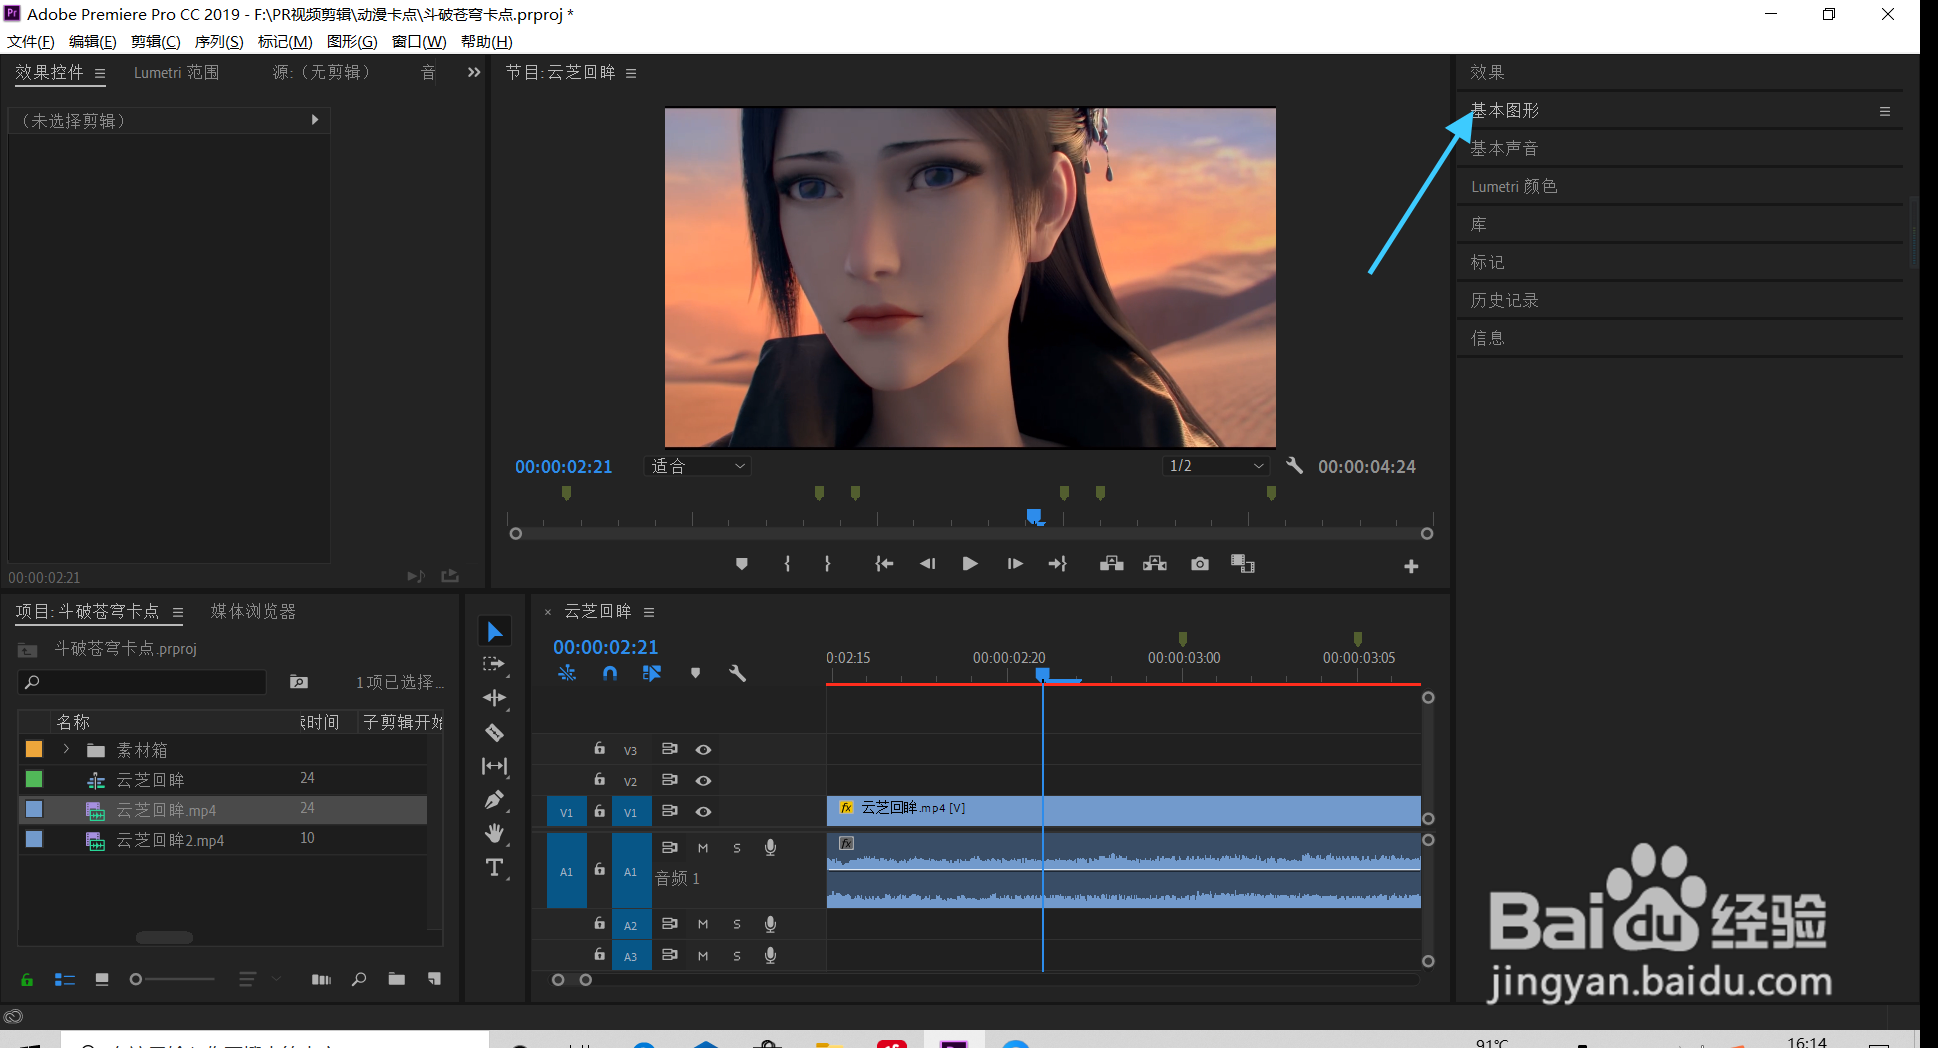Click the Extract button
This screenshot has height=1048, width=1938.
tap(1155, 564)
